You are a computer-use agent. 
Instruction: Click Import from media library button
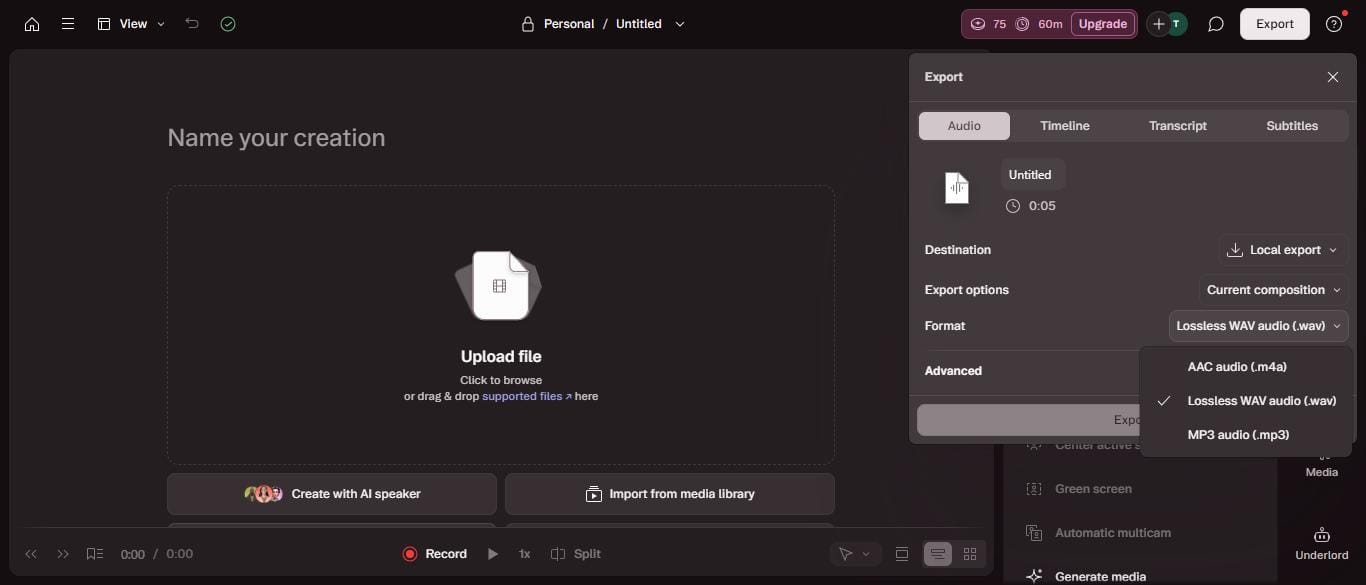(x=670, y=494)
